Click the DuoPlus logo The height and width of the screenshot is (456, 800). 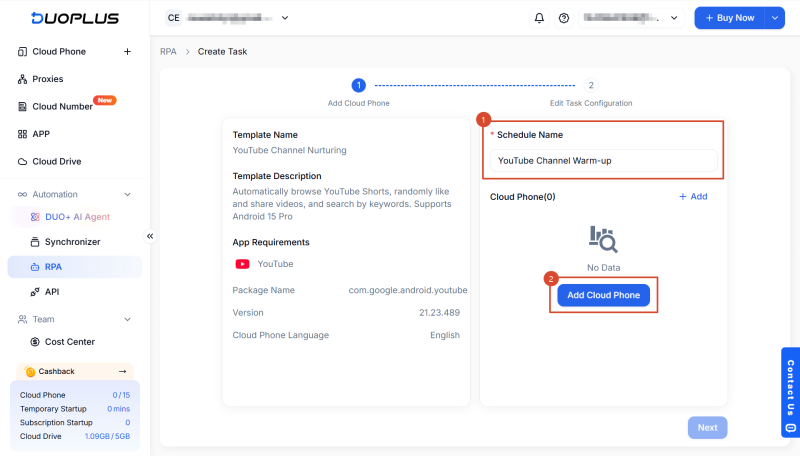tap(75, 18)
